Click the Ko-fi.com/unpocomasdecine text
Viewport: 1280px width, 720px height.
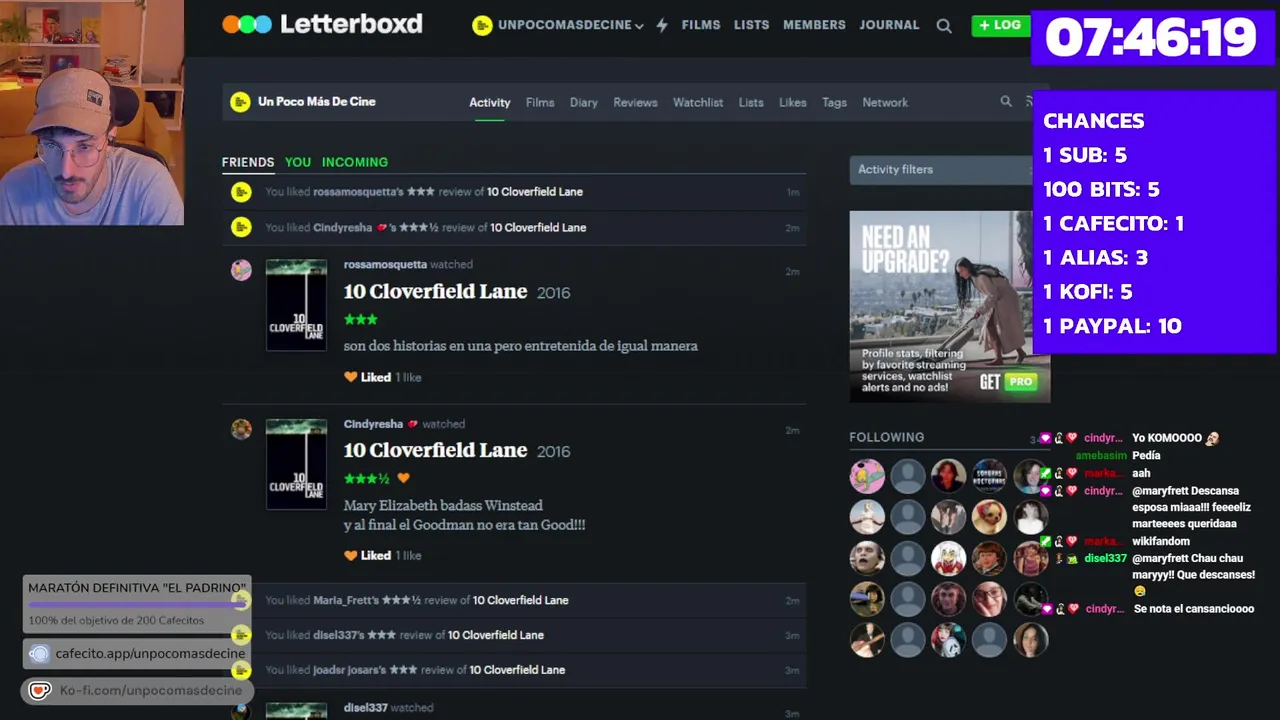point(151,690)
